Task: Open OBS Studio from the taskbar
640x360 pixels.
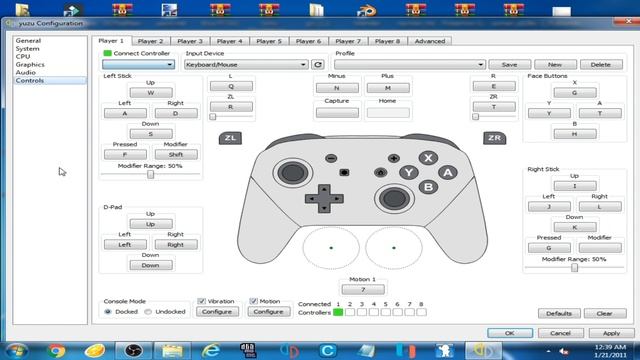Action: (x=133, y=351)
